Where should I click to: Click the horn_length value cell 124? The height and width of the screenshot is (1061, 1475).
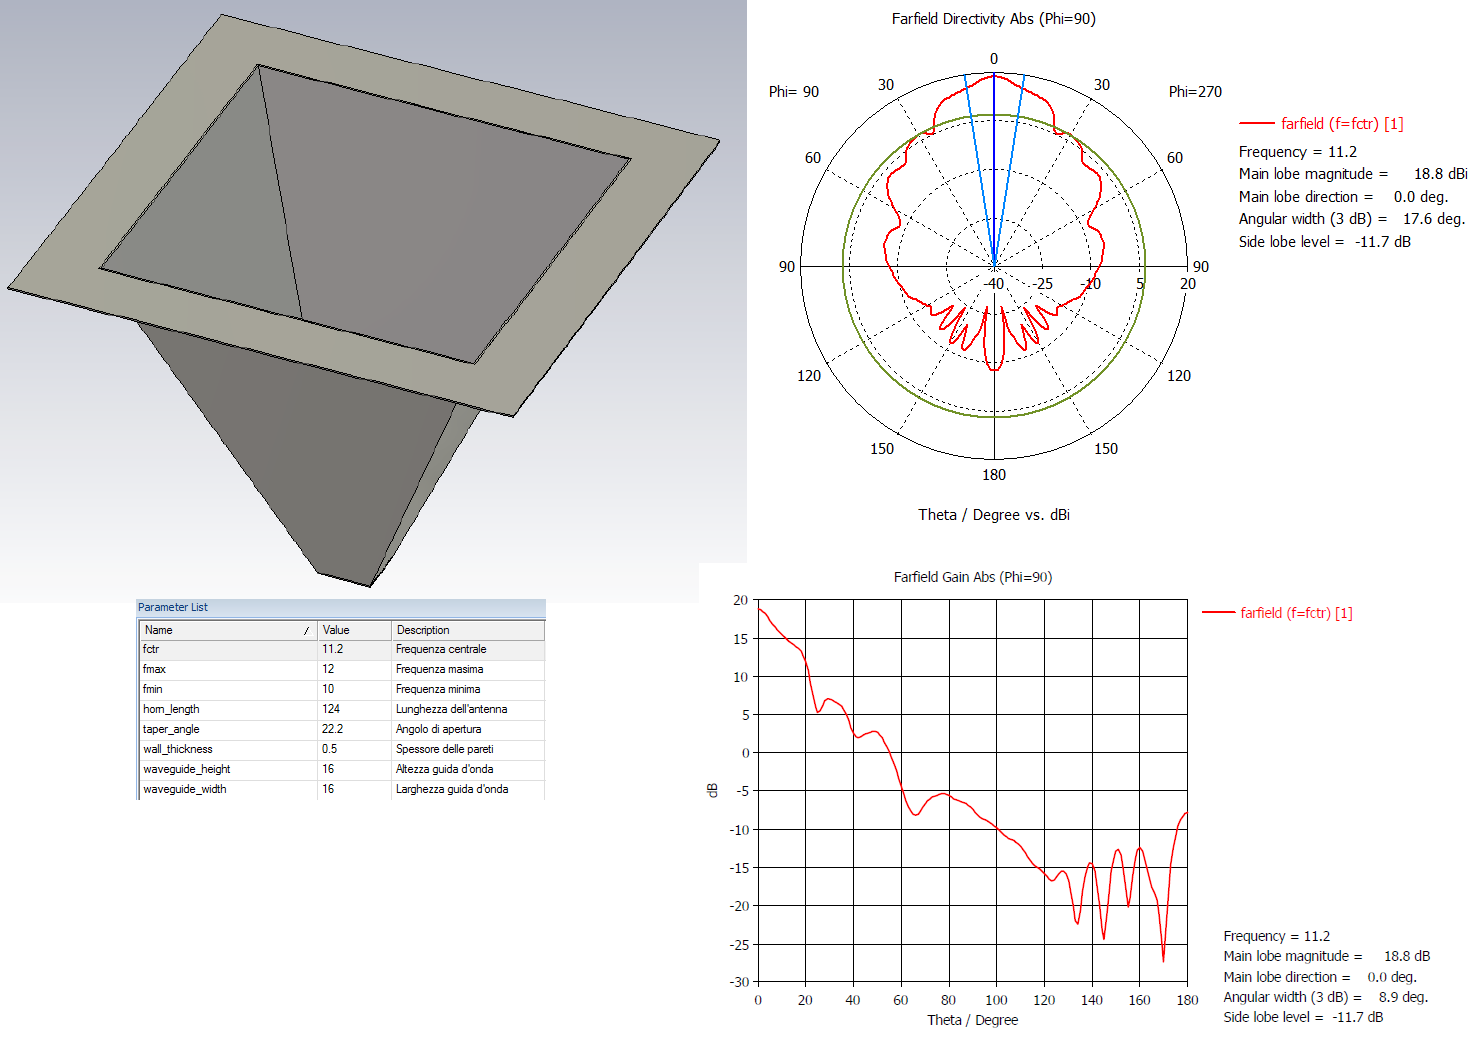tap(354, 709)
